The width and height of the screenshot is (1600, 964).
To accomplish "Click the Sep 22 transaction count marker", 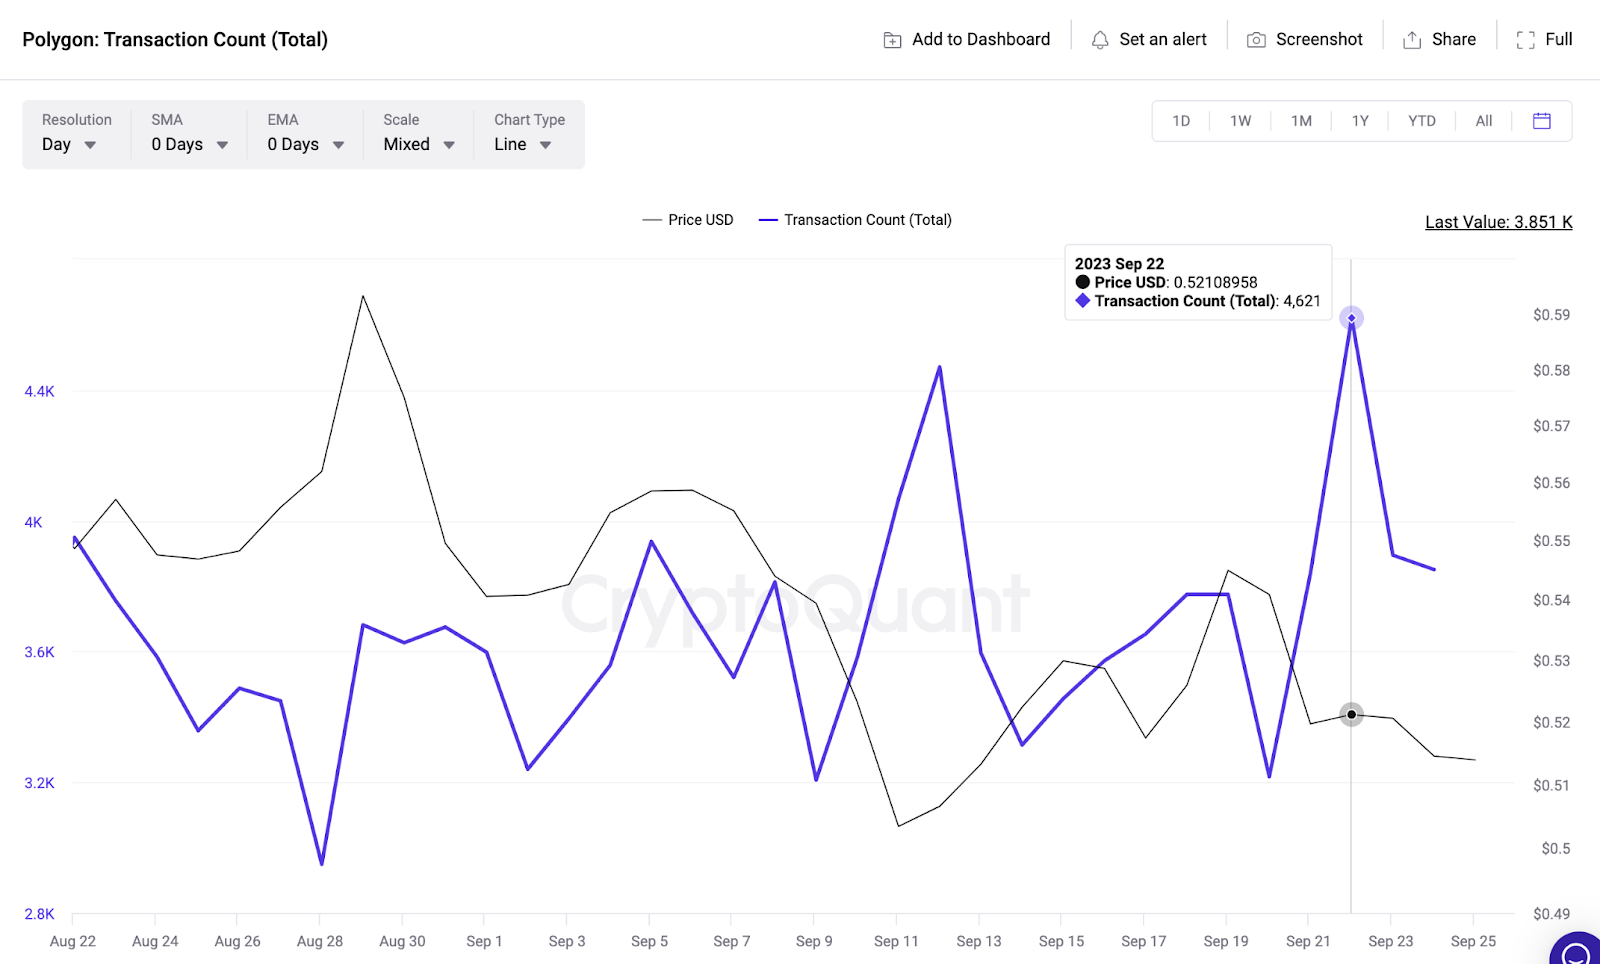I will [1351, 318].
